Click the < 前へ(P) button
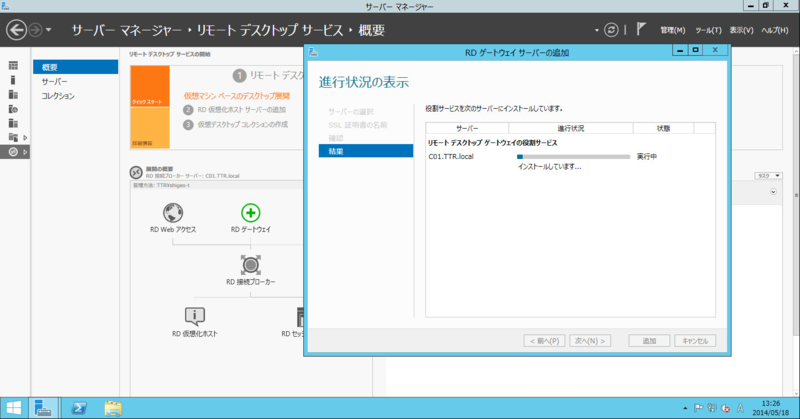800x419 pixels. 544,340
